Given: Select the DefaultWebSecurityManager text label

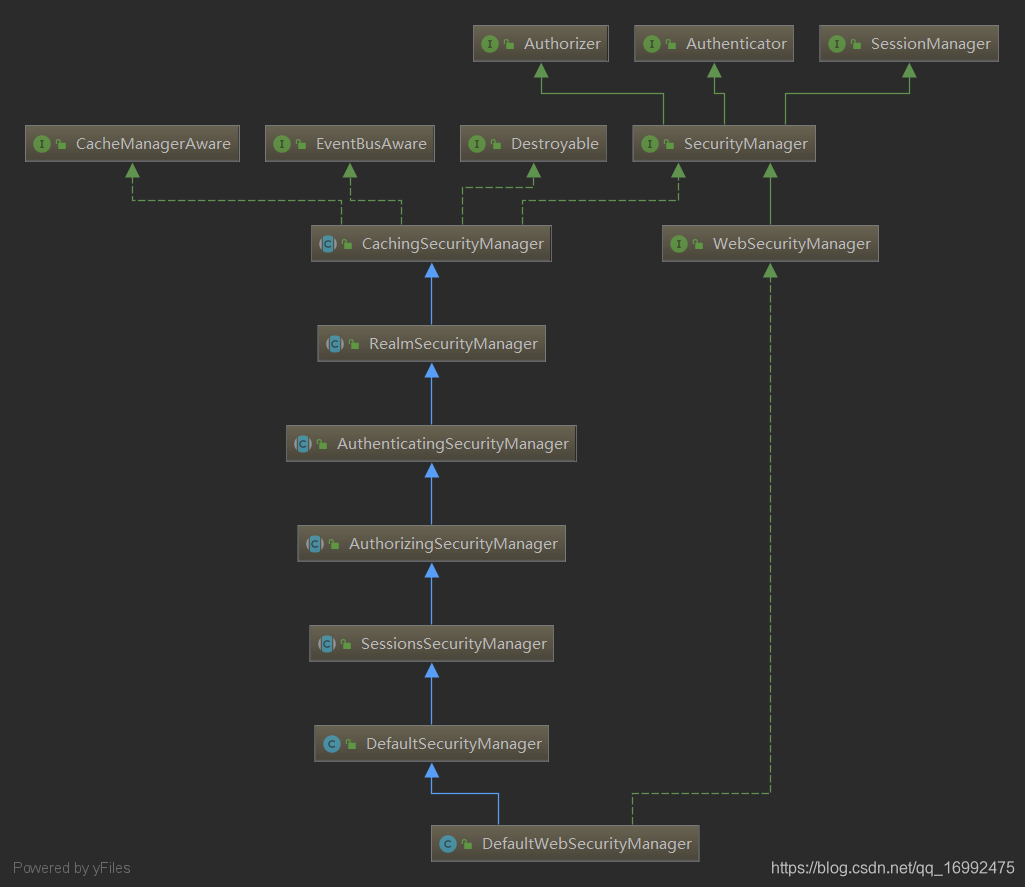Looking at the screenshot, I should click(586, 845).
